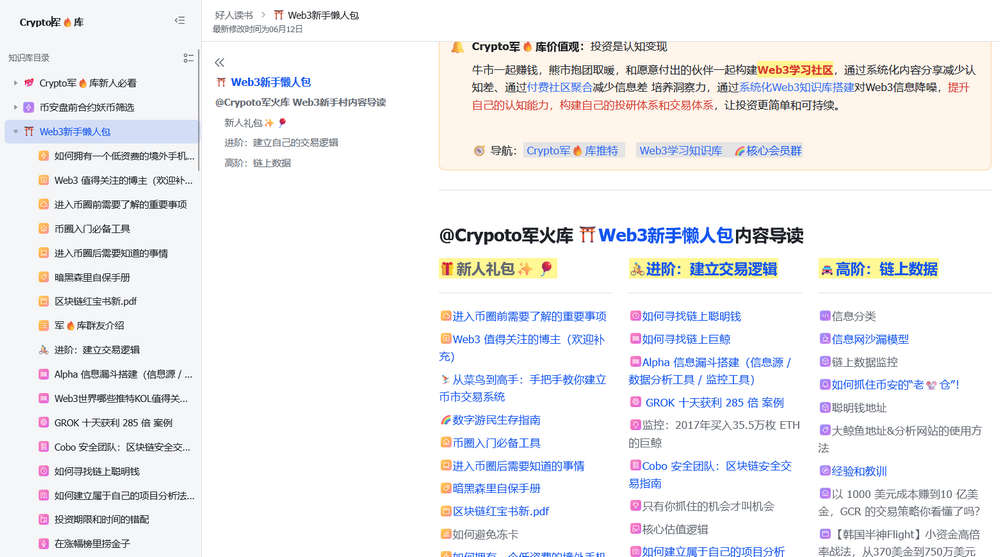Collapse the Web3新手懒人包 tree node
This screenshot has width=1000, height=557.
point(15,131)
